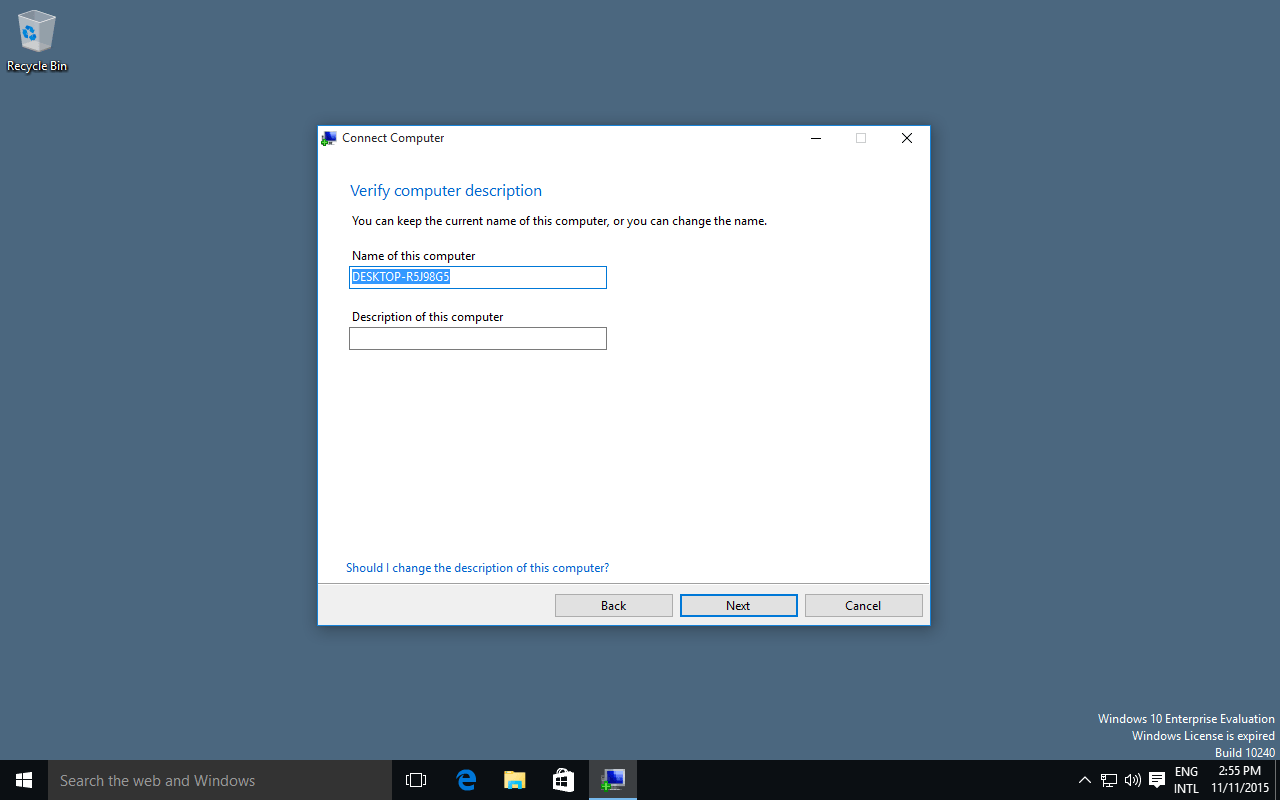Open 'Should I change the description' help link
This screenshot has width=1280, height=800.
point(477,567)
